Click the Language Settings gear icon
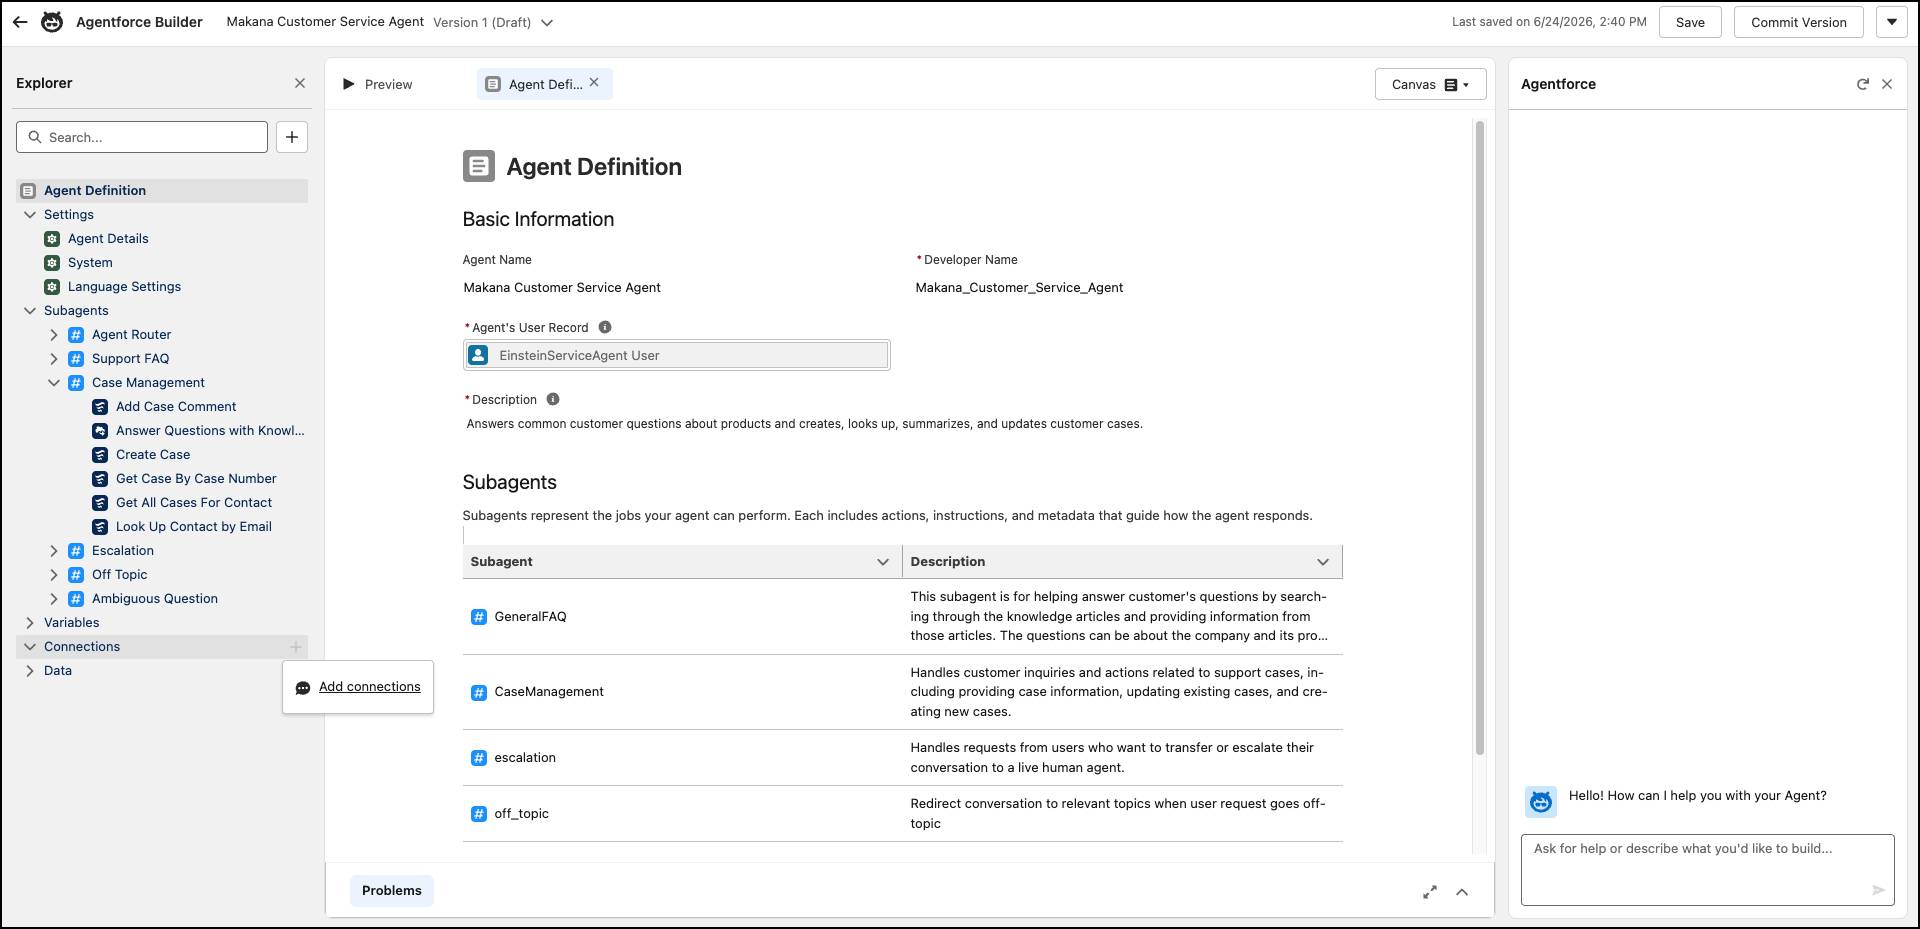 (x=52, y=287)
